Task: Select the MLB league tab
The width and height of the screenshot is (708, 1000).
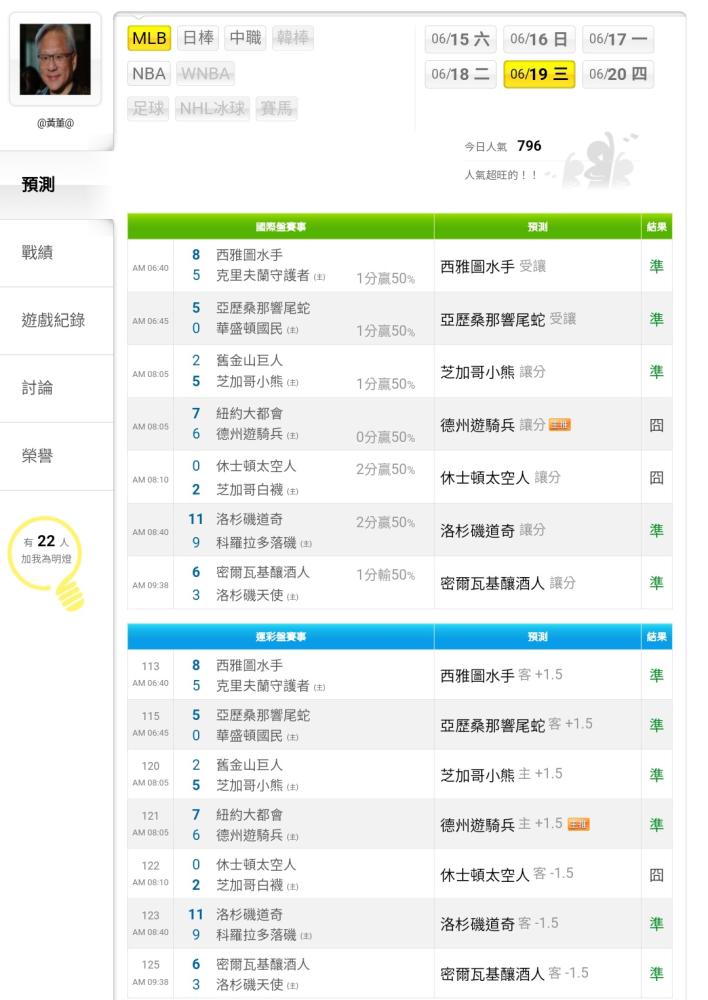Action: (150, 38)
